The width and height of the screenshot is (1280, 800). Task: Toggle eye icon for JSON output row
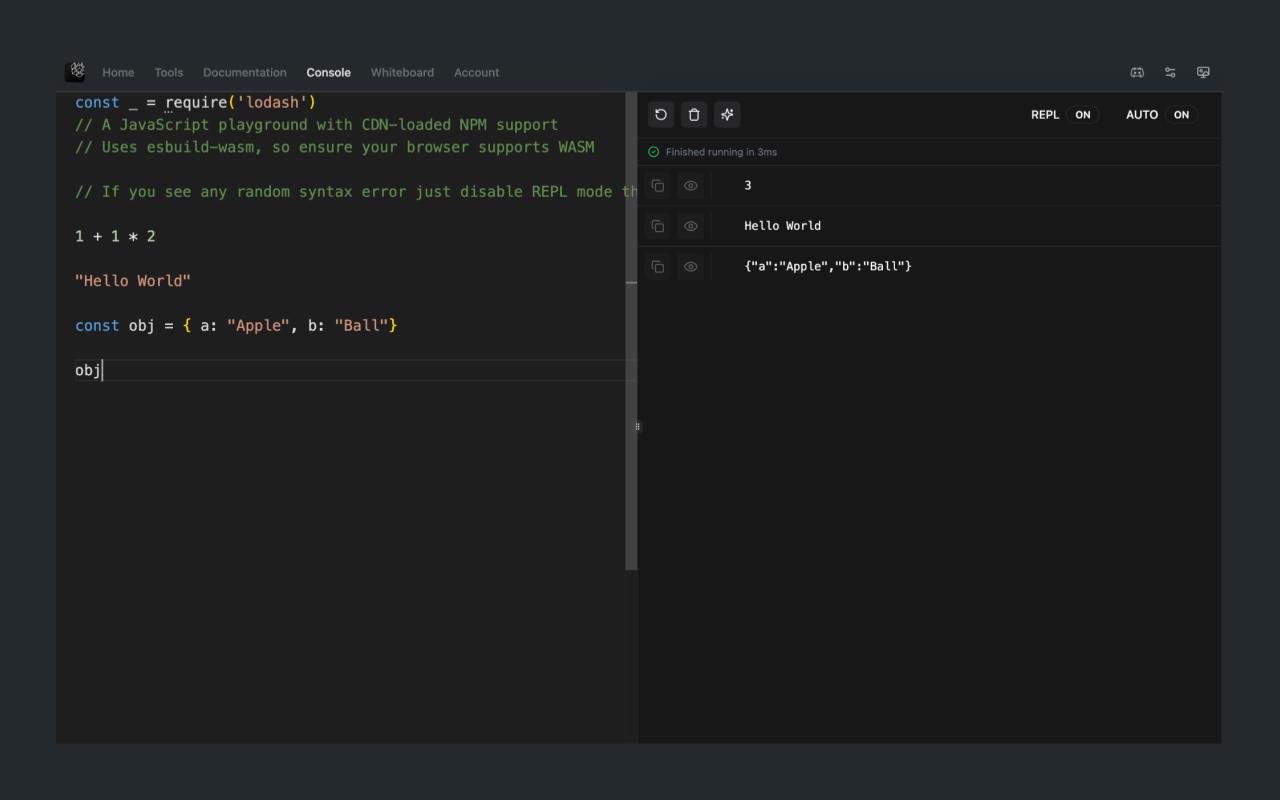tap(691, 266)
